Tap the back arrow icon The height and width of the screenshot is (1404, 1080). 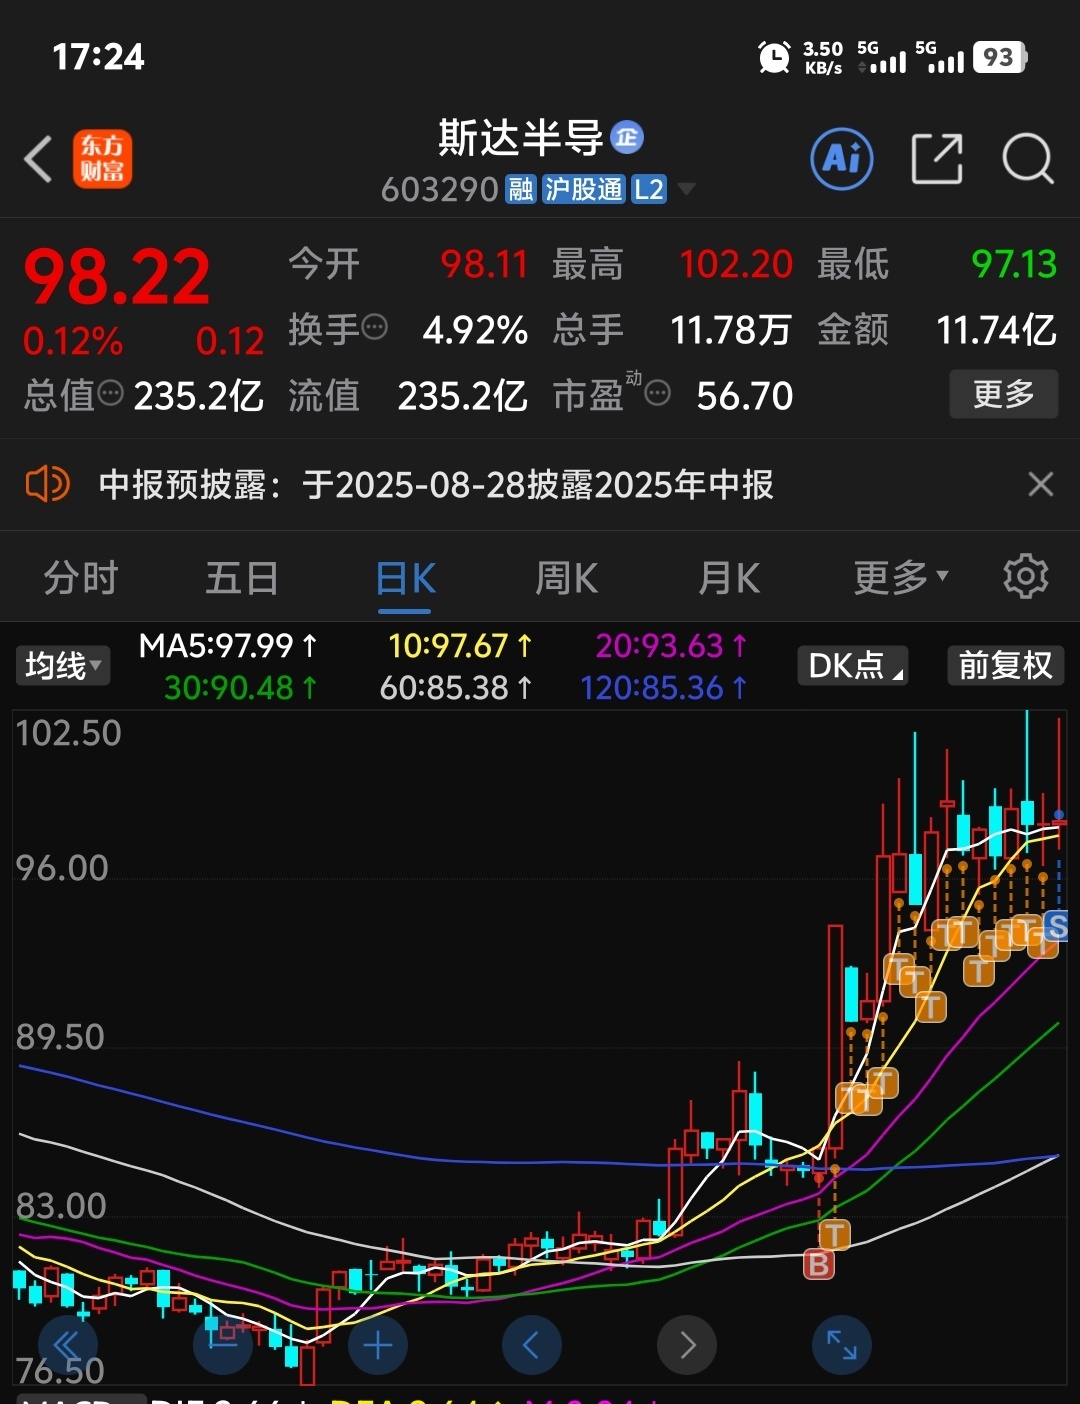pyautogui.click(x=38, y=159)
